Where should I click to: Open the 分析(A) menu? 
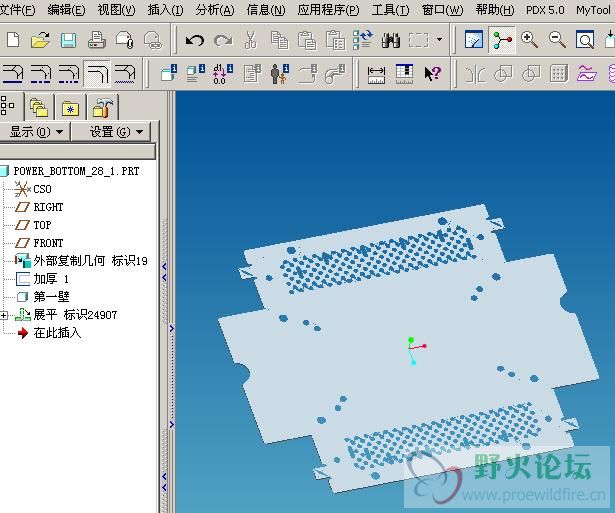(215, 9)
